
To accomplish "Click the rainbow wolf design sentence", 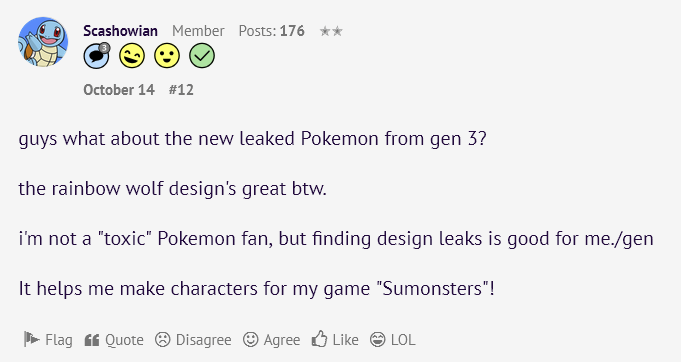I will pyautogui.click(x=172, y=189).
